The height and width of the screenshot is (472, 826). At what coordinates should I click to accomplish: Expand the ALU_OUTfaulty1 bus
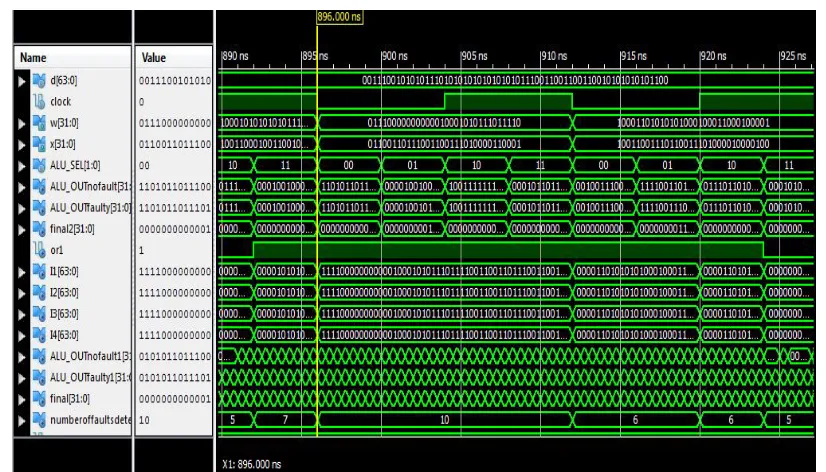22,378
